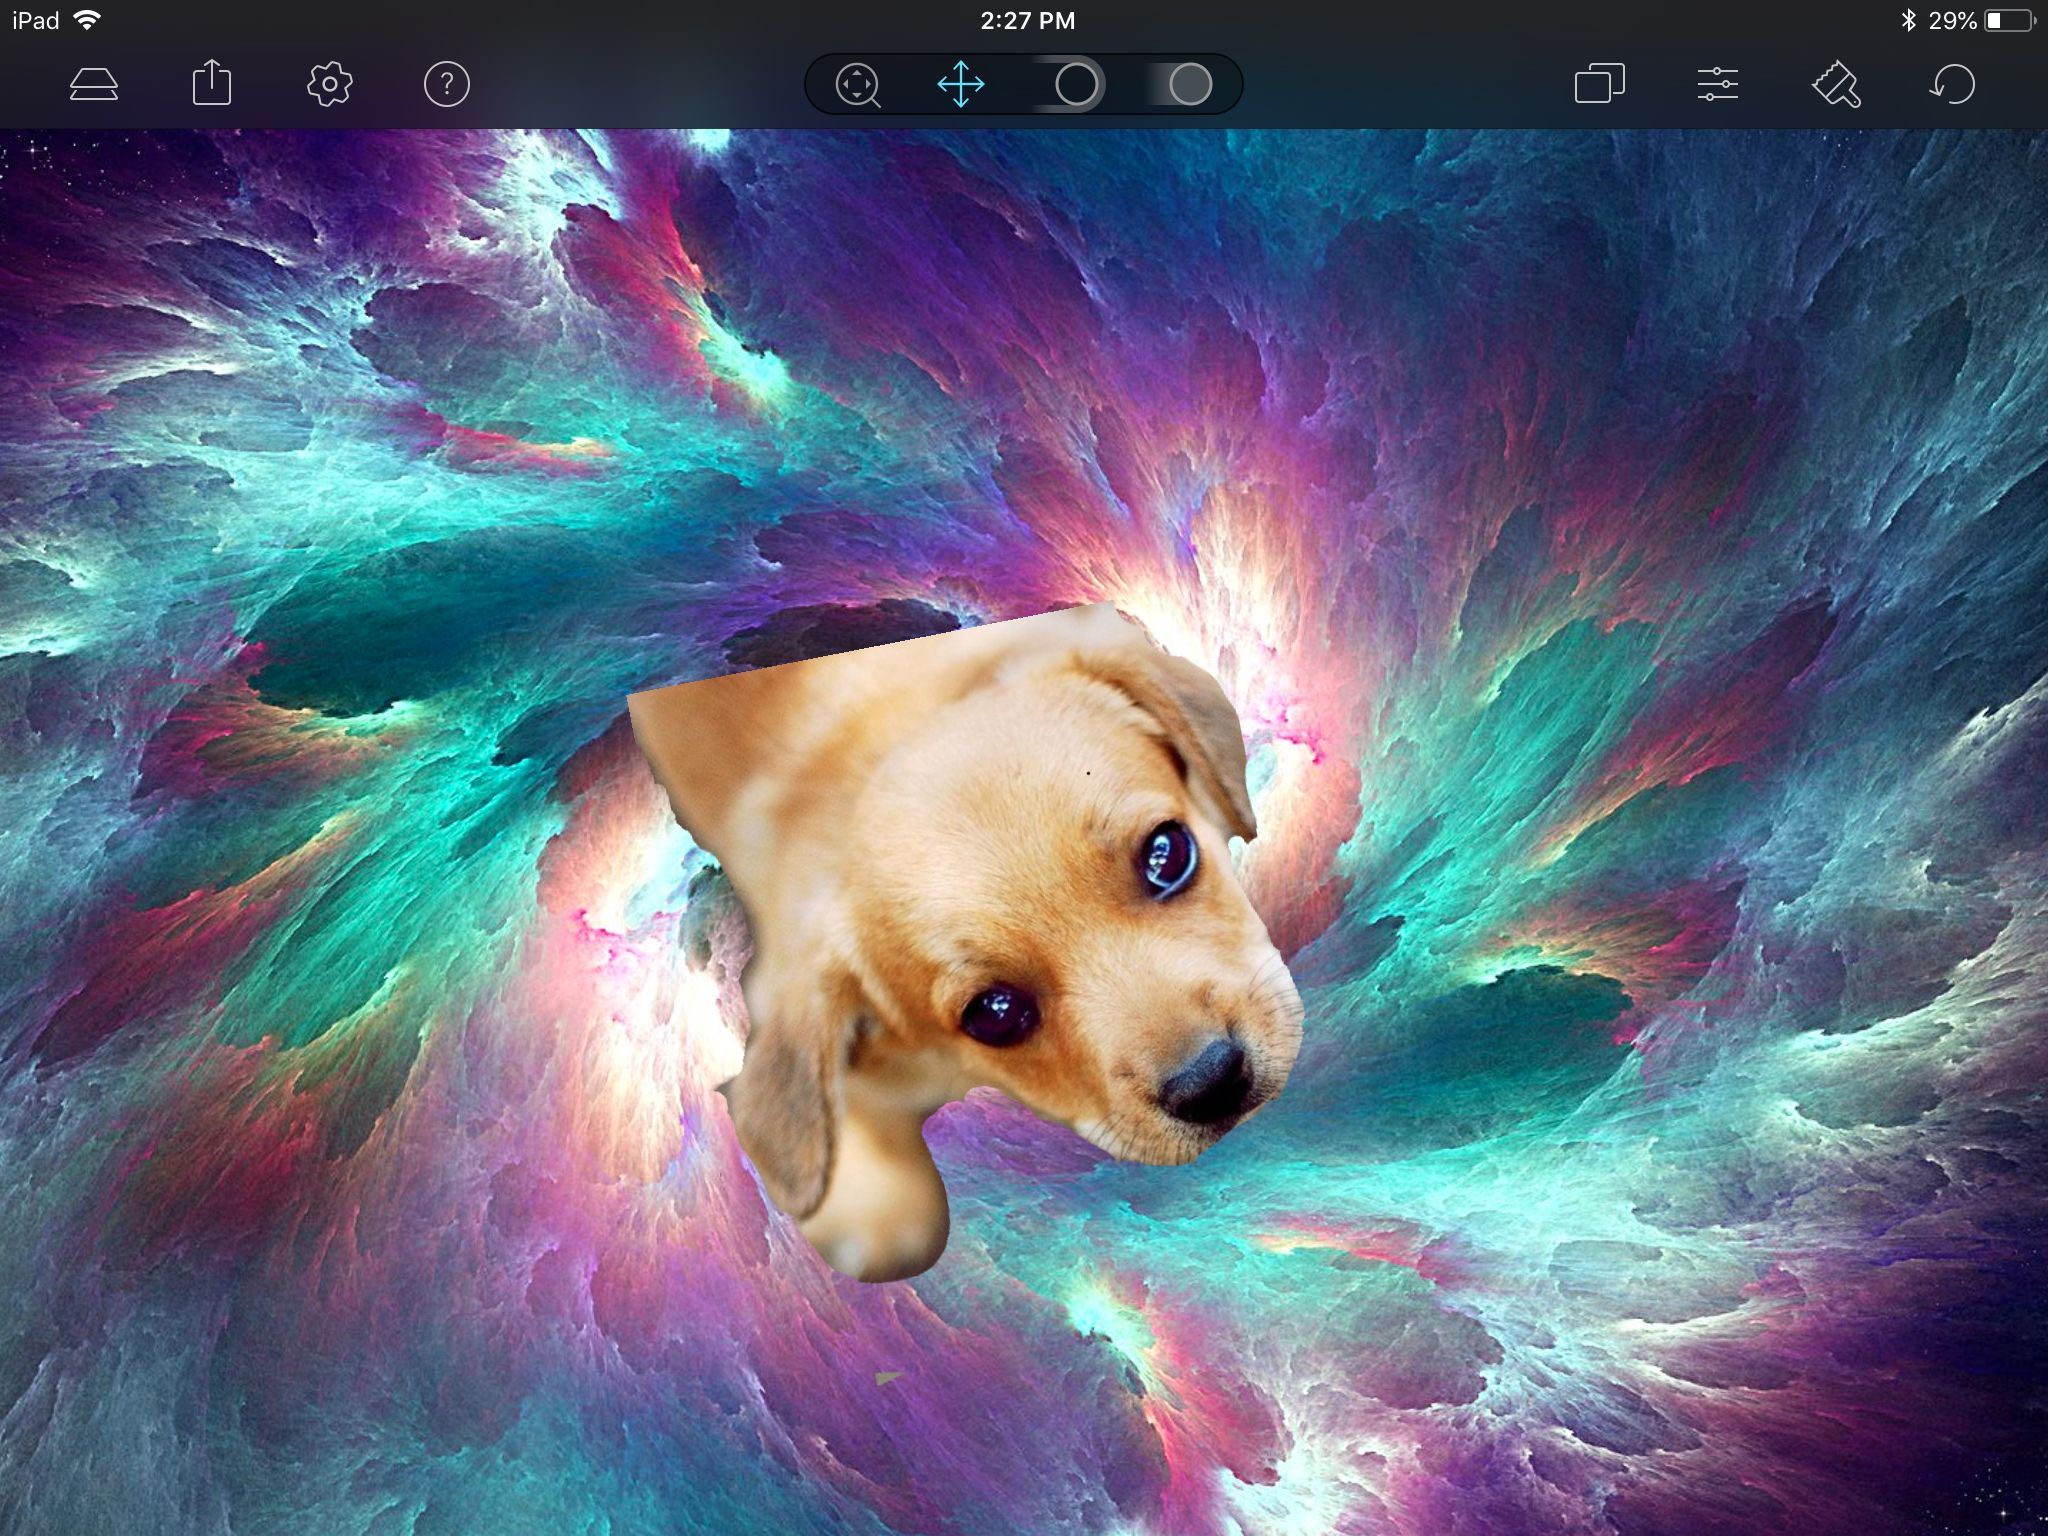Open the stacked layers panel icon
Screen dimensions: 2048x1536
click(94, 84)
